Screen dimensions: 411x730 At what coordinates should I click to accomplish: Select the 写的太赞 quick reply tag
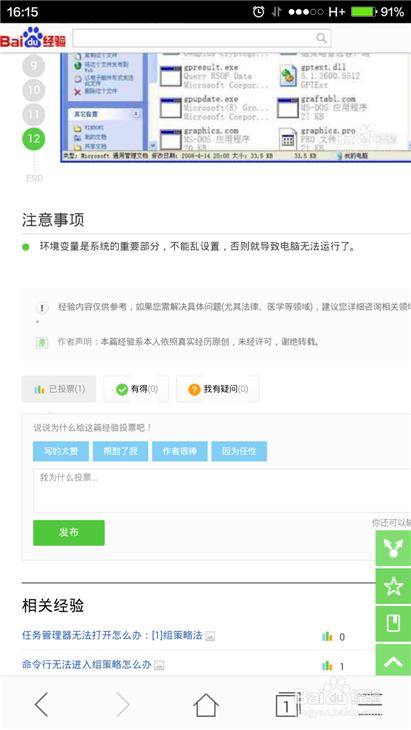[x=61, y=451]
